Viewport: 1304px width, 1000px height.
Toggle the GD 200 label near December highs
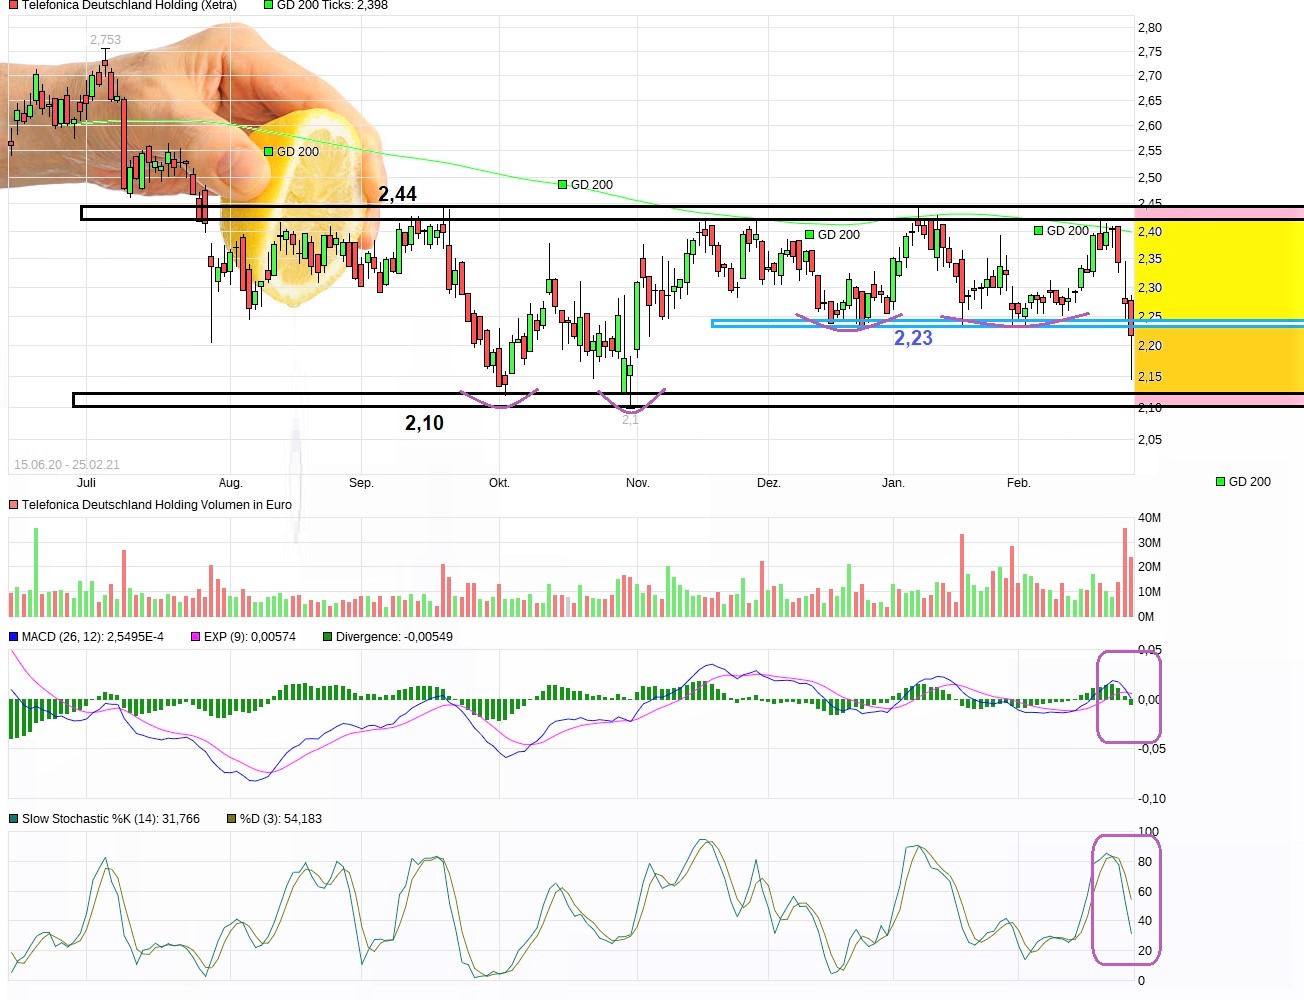809,235
